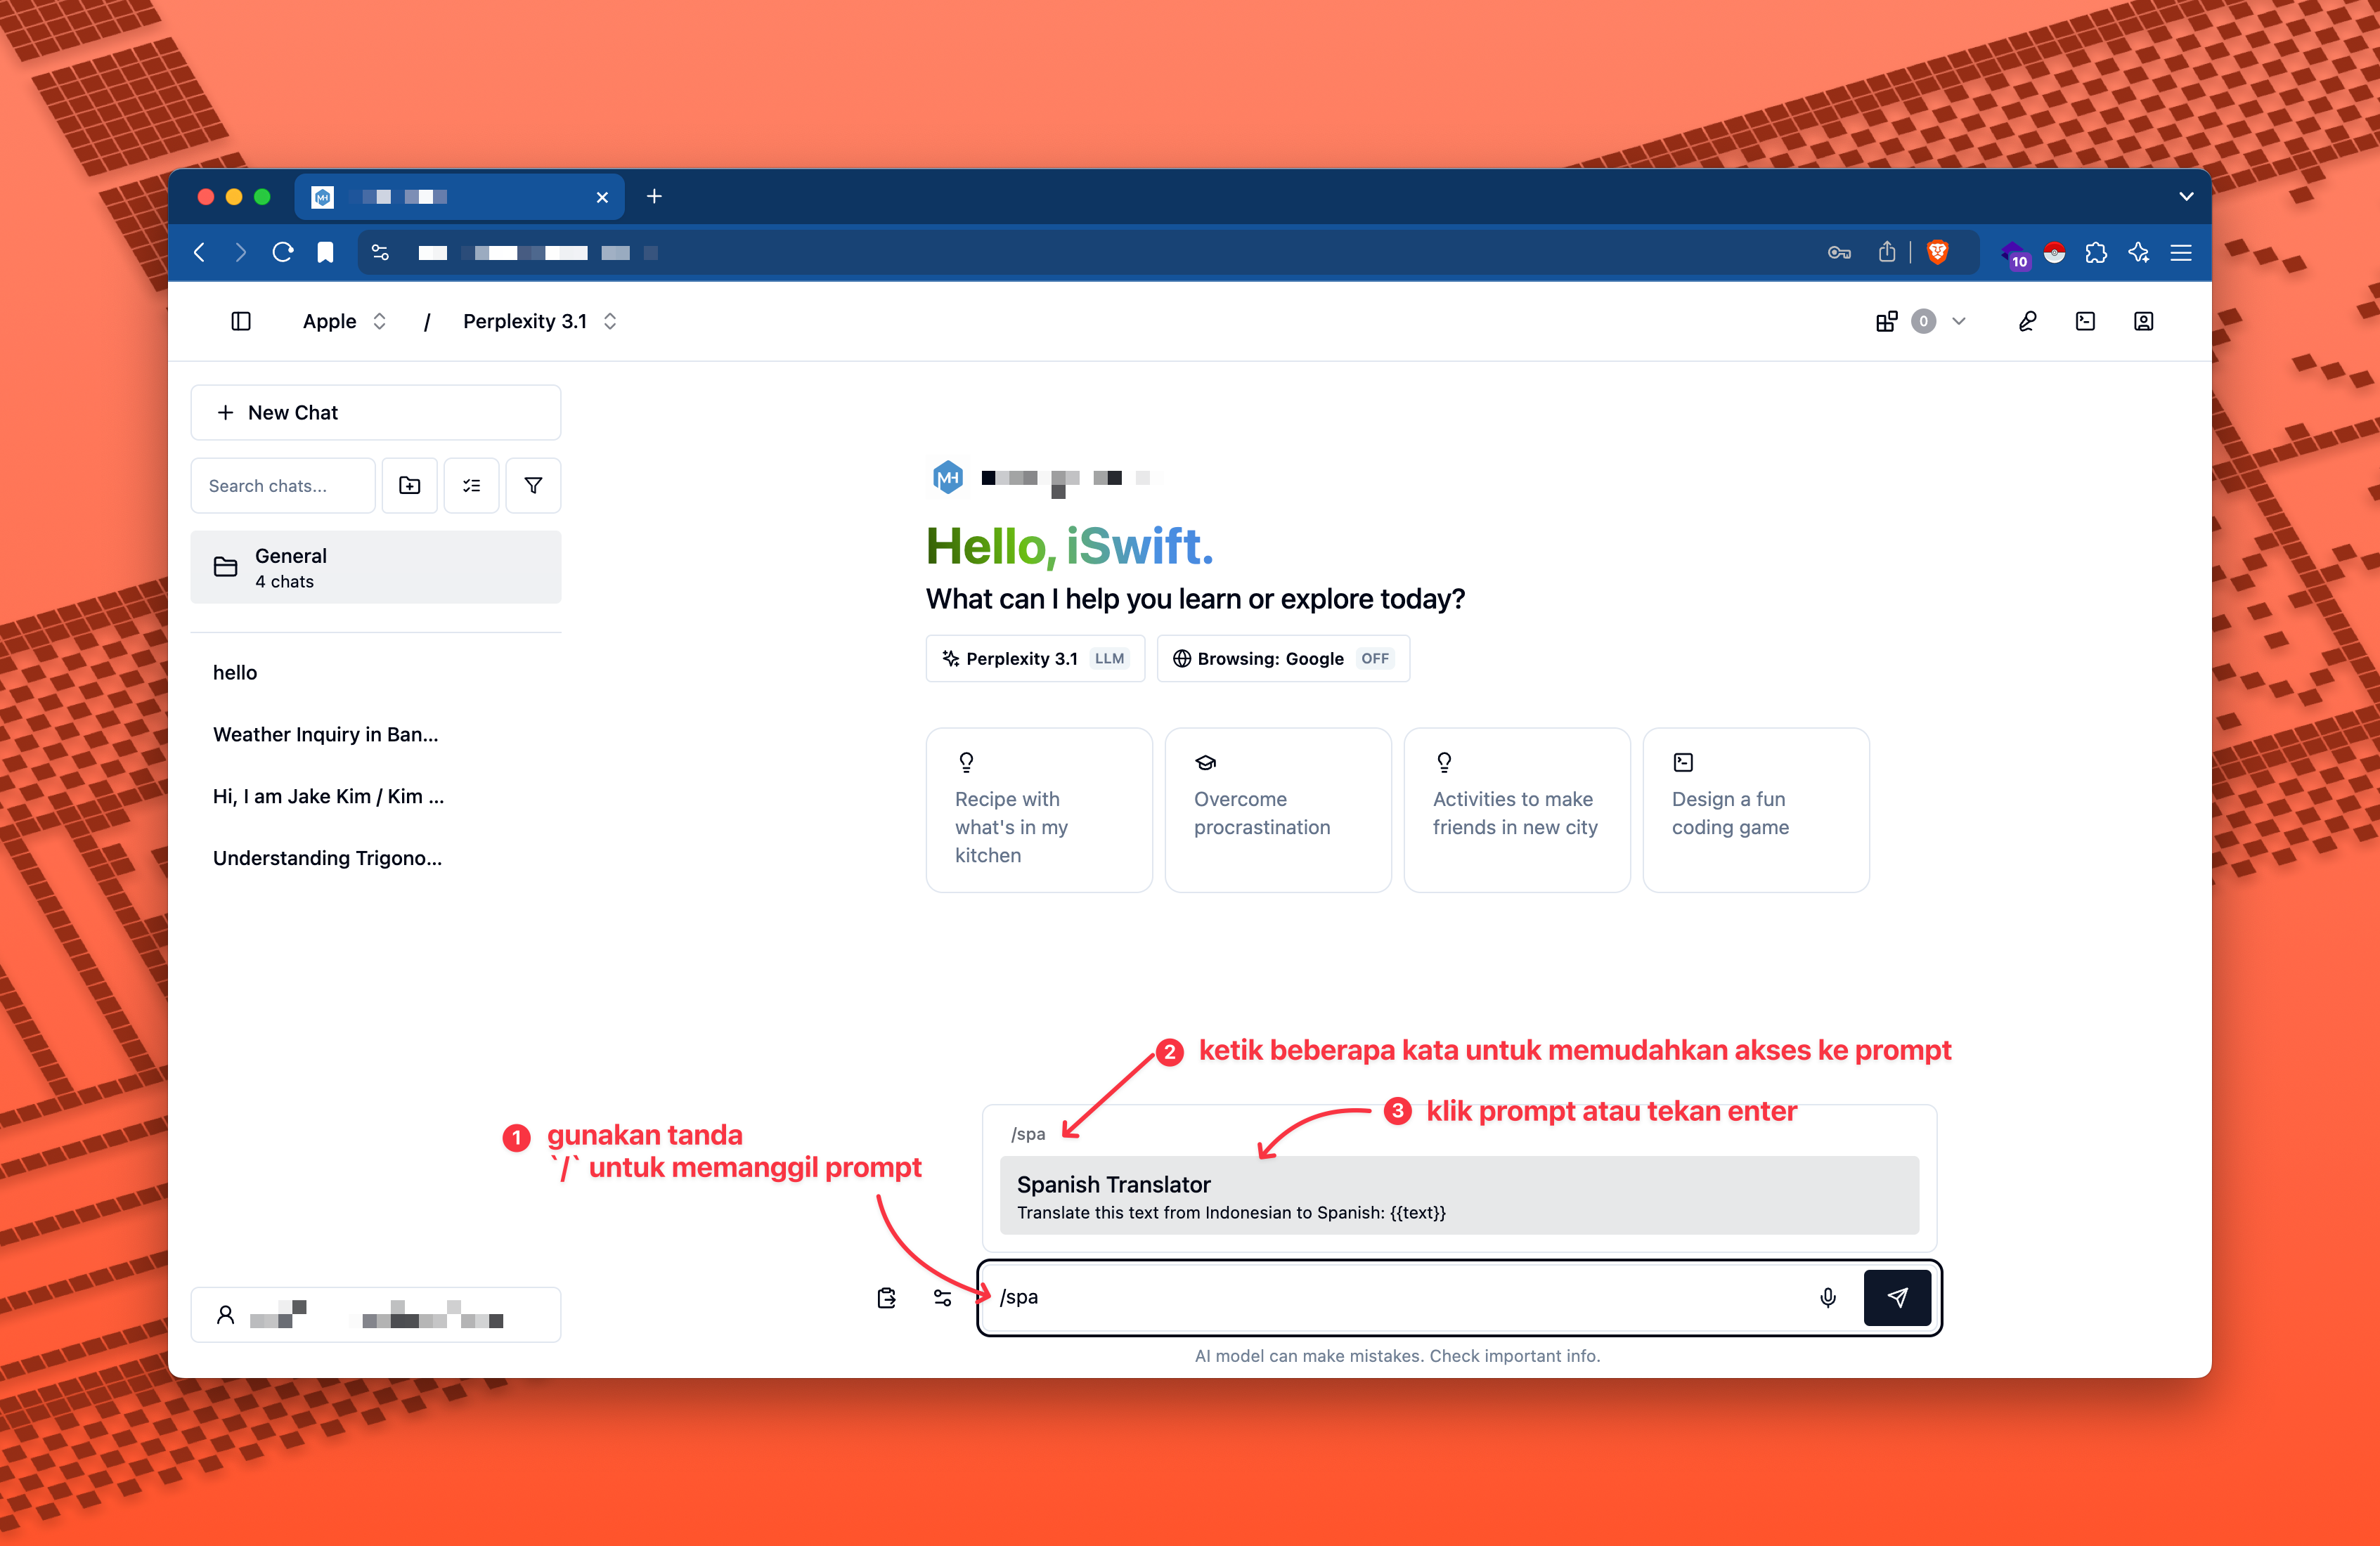This screenshot has height=1546, width=2380.
Task: Open site settings icon in address bar
Action: pos(380,252)
